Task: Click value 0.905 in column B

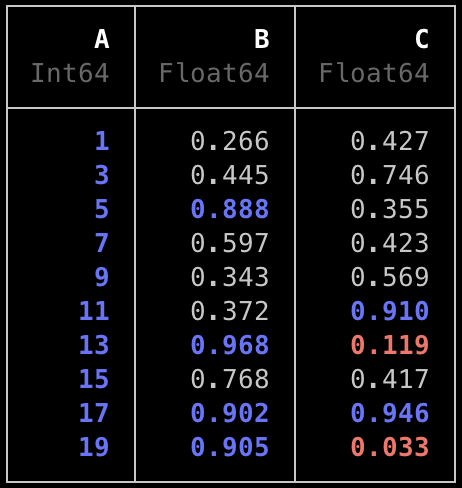Action: coord(230,447)
